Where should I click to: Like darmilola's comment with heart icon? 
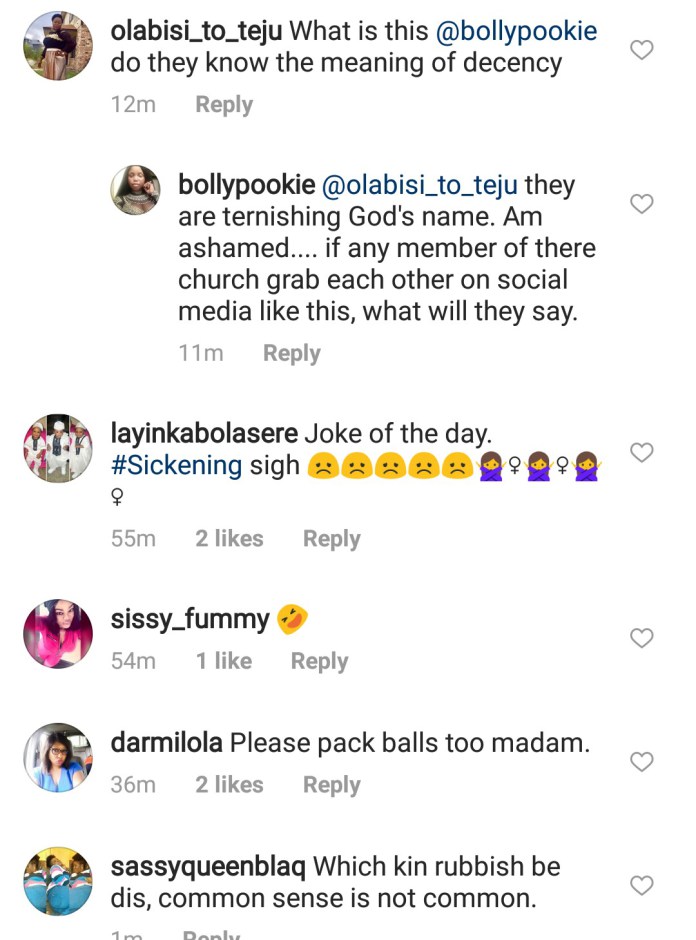click(x=642, y=762)
